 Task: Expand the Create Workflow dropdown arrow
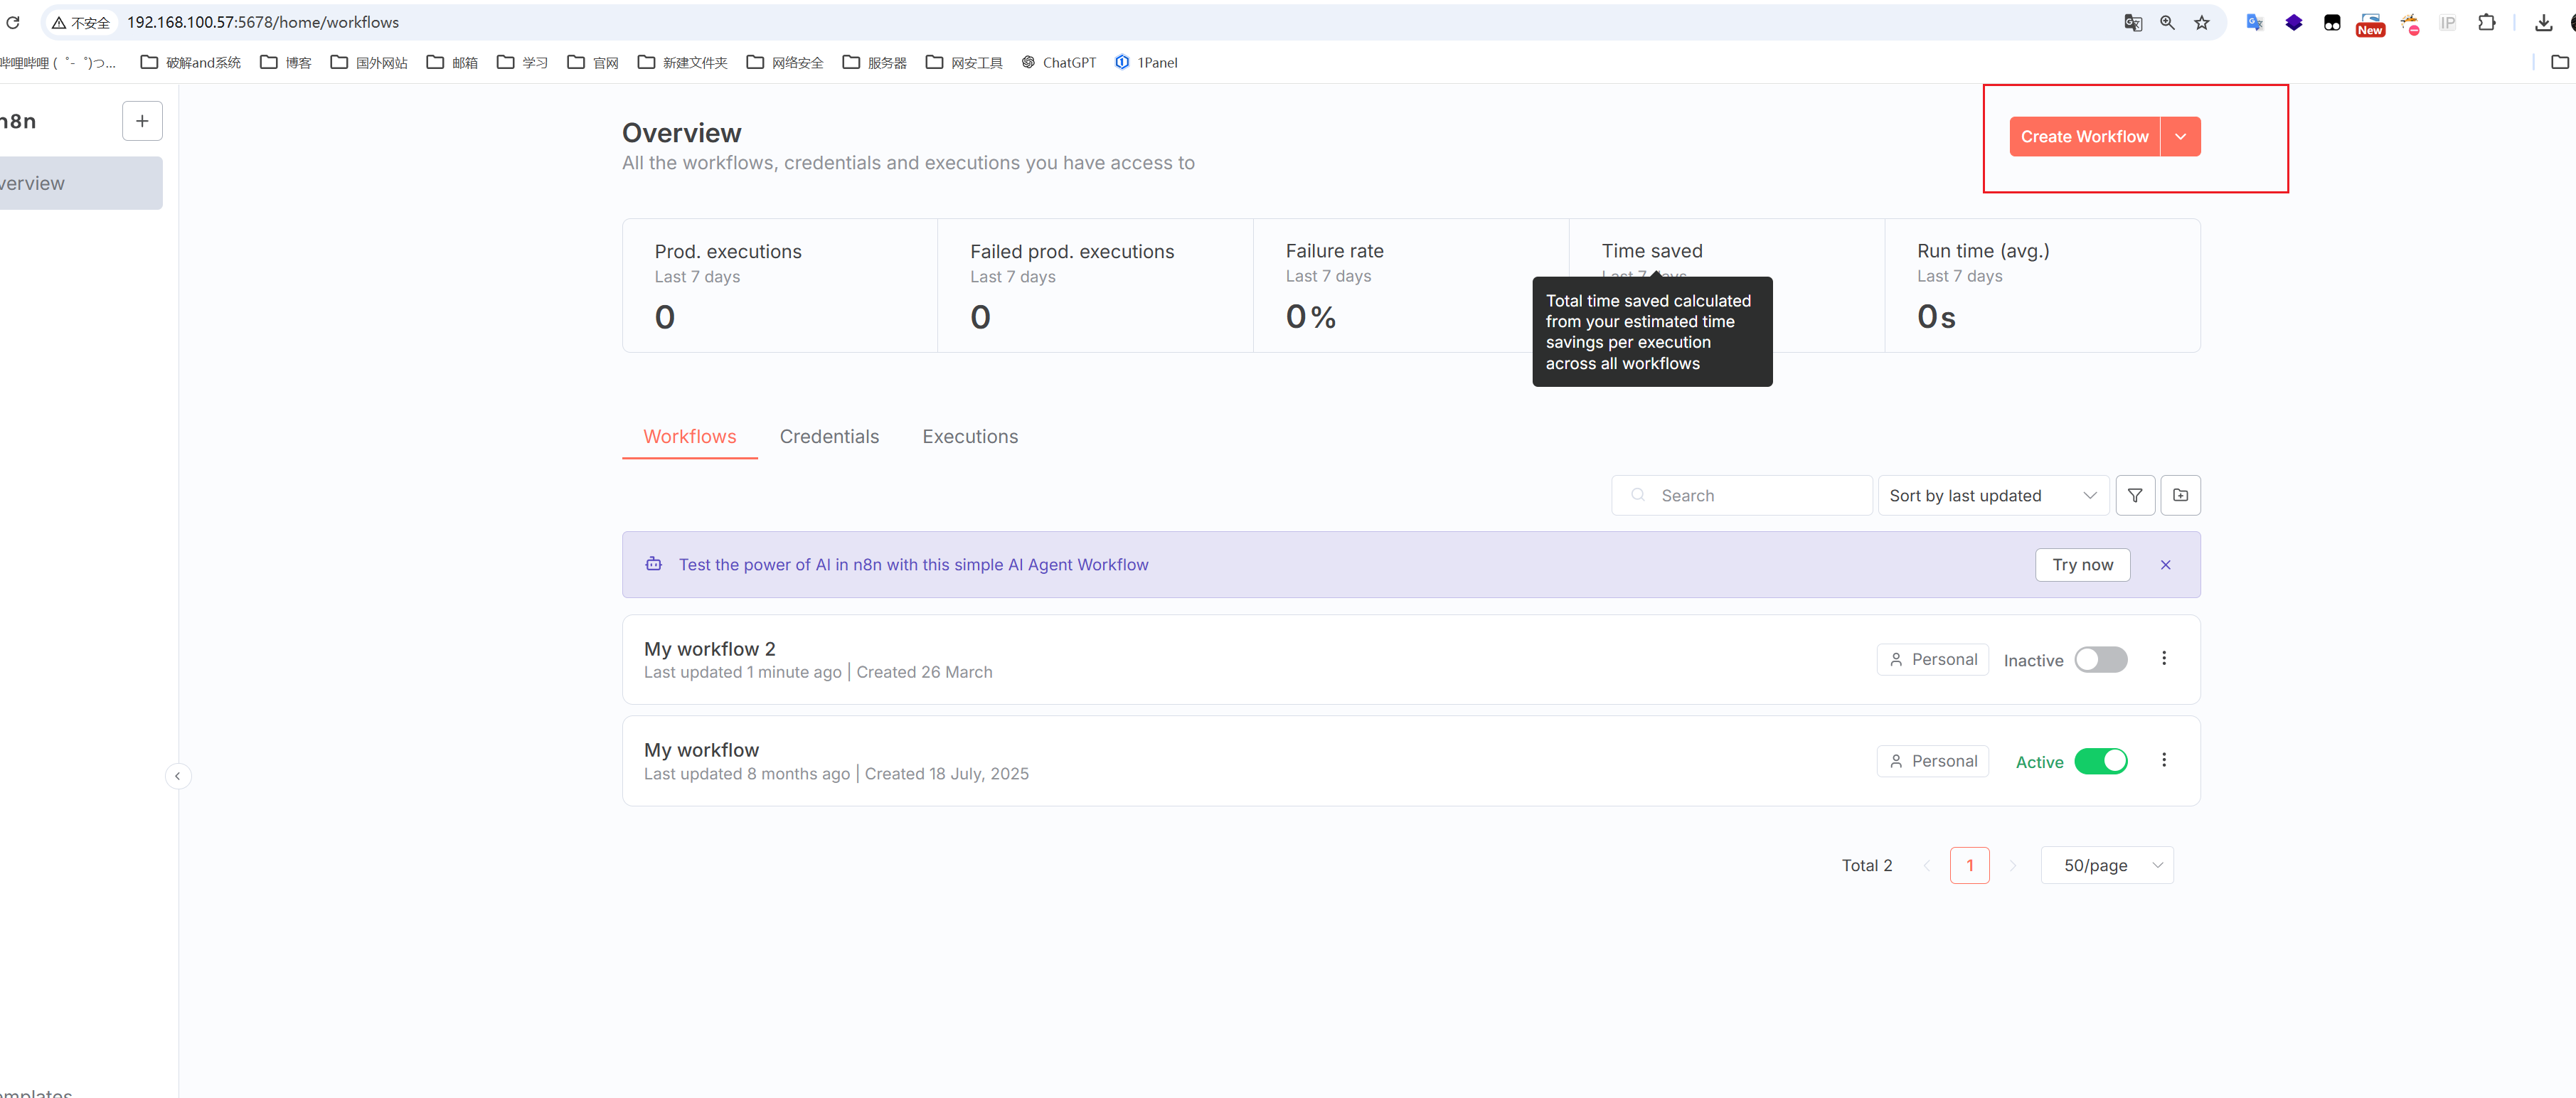pos(2180,137)
